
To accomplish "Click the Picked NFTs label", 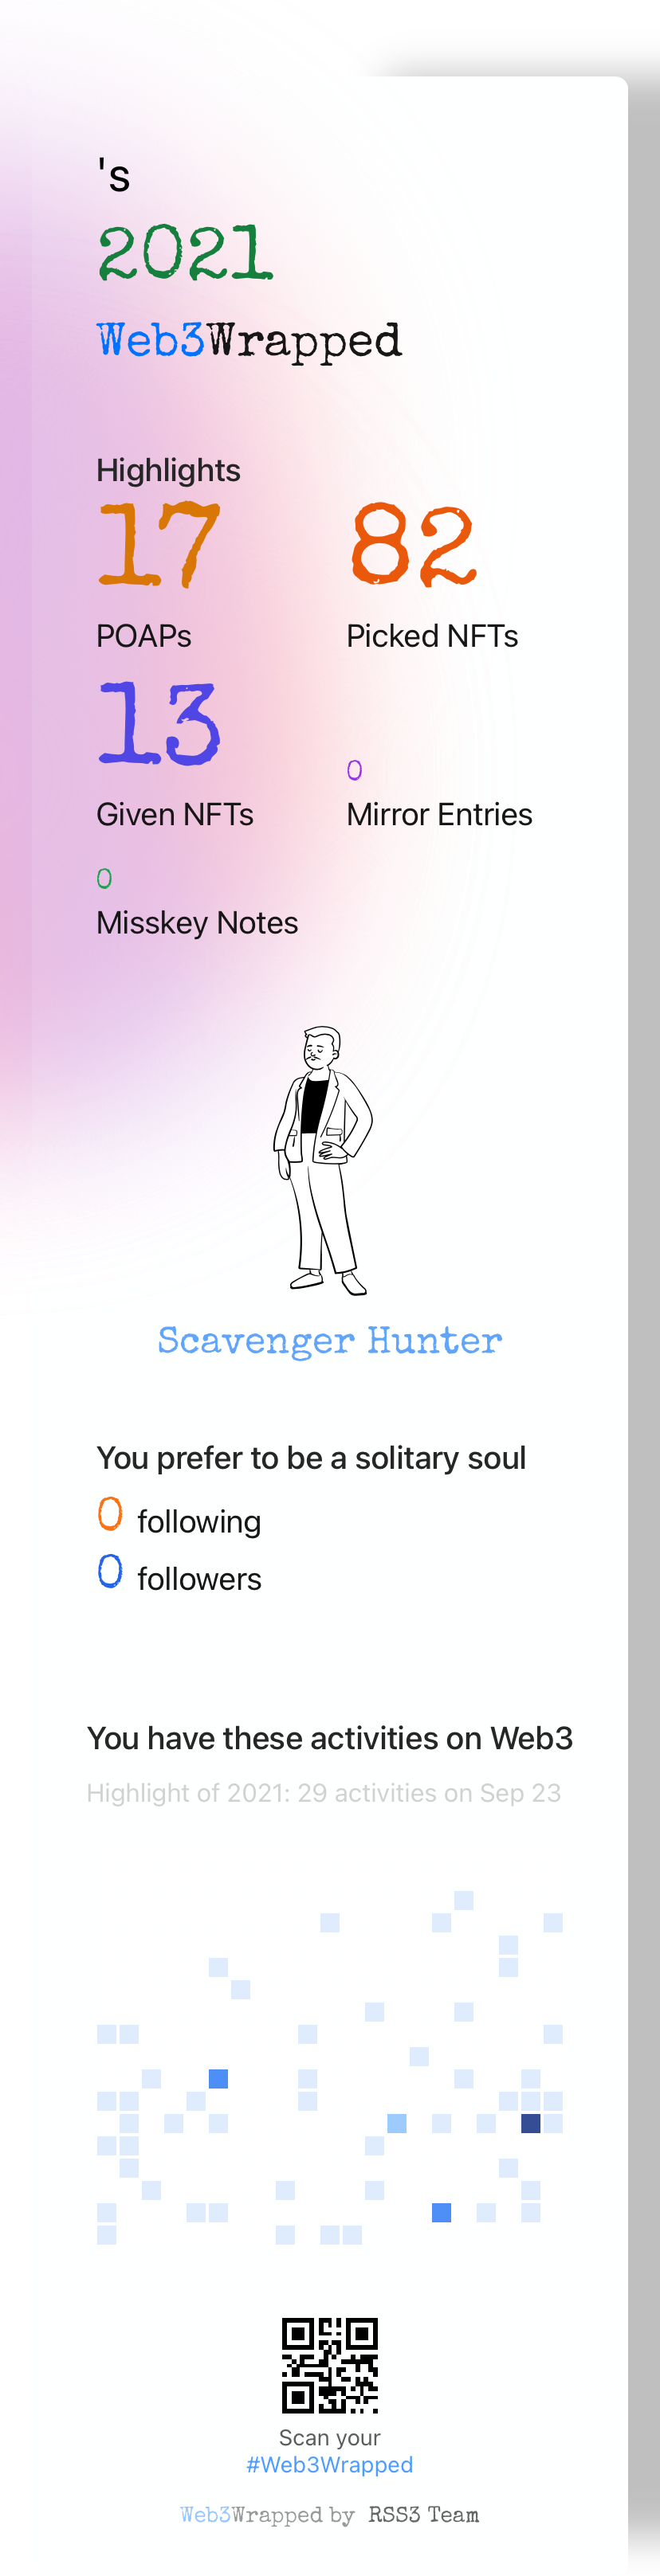I will click(432, 636).
